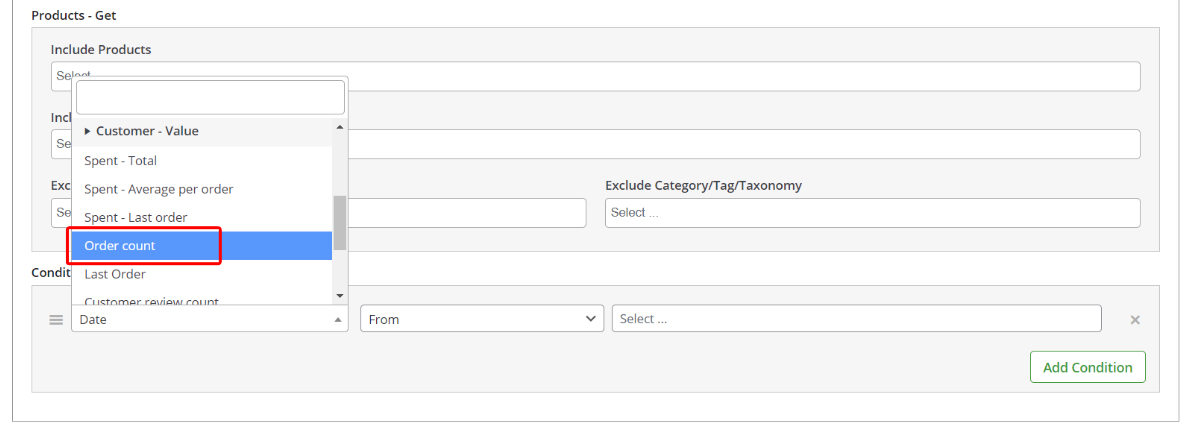Collapse the Customer - Value group triangle

pos(87,132)
